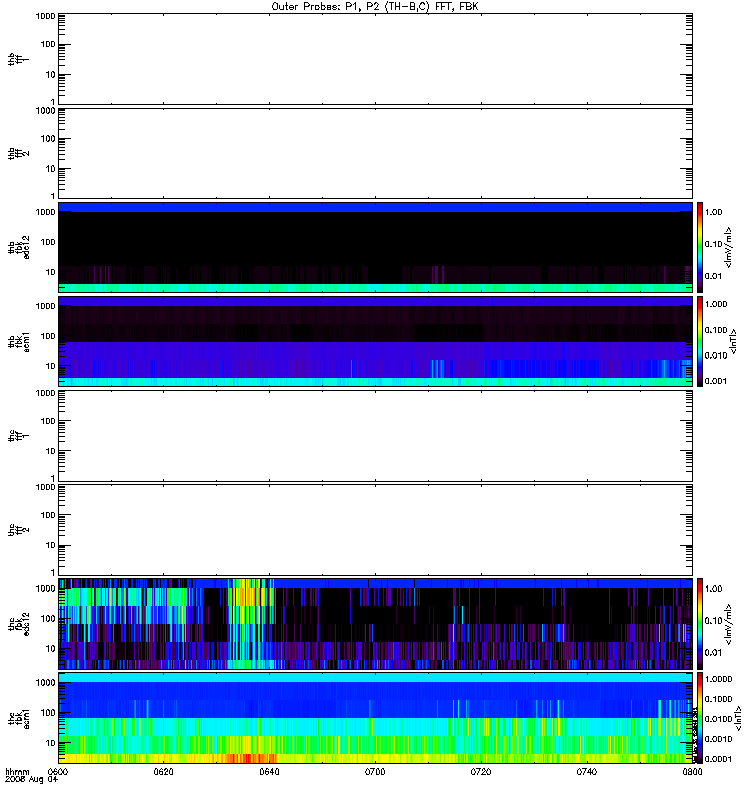
Task: Click the <|mV/m|> unit label of thc edc12
Action: (728, 624)
